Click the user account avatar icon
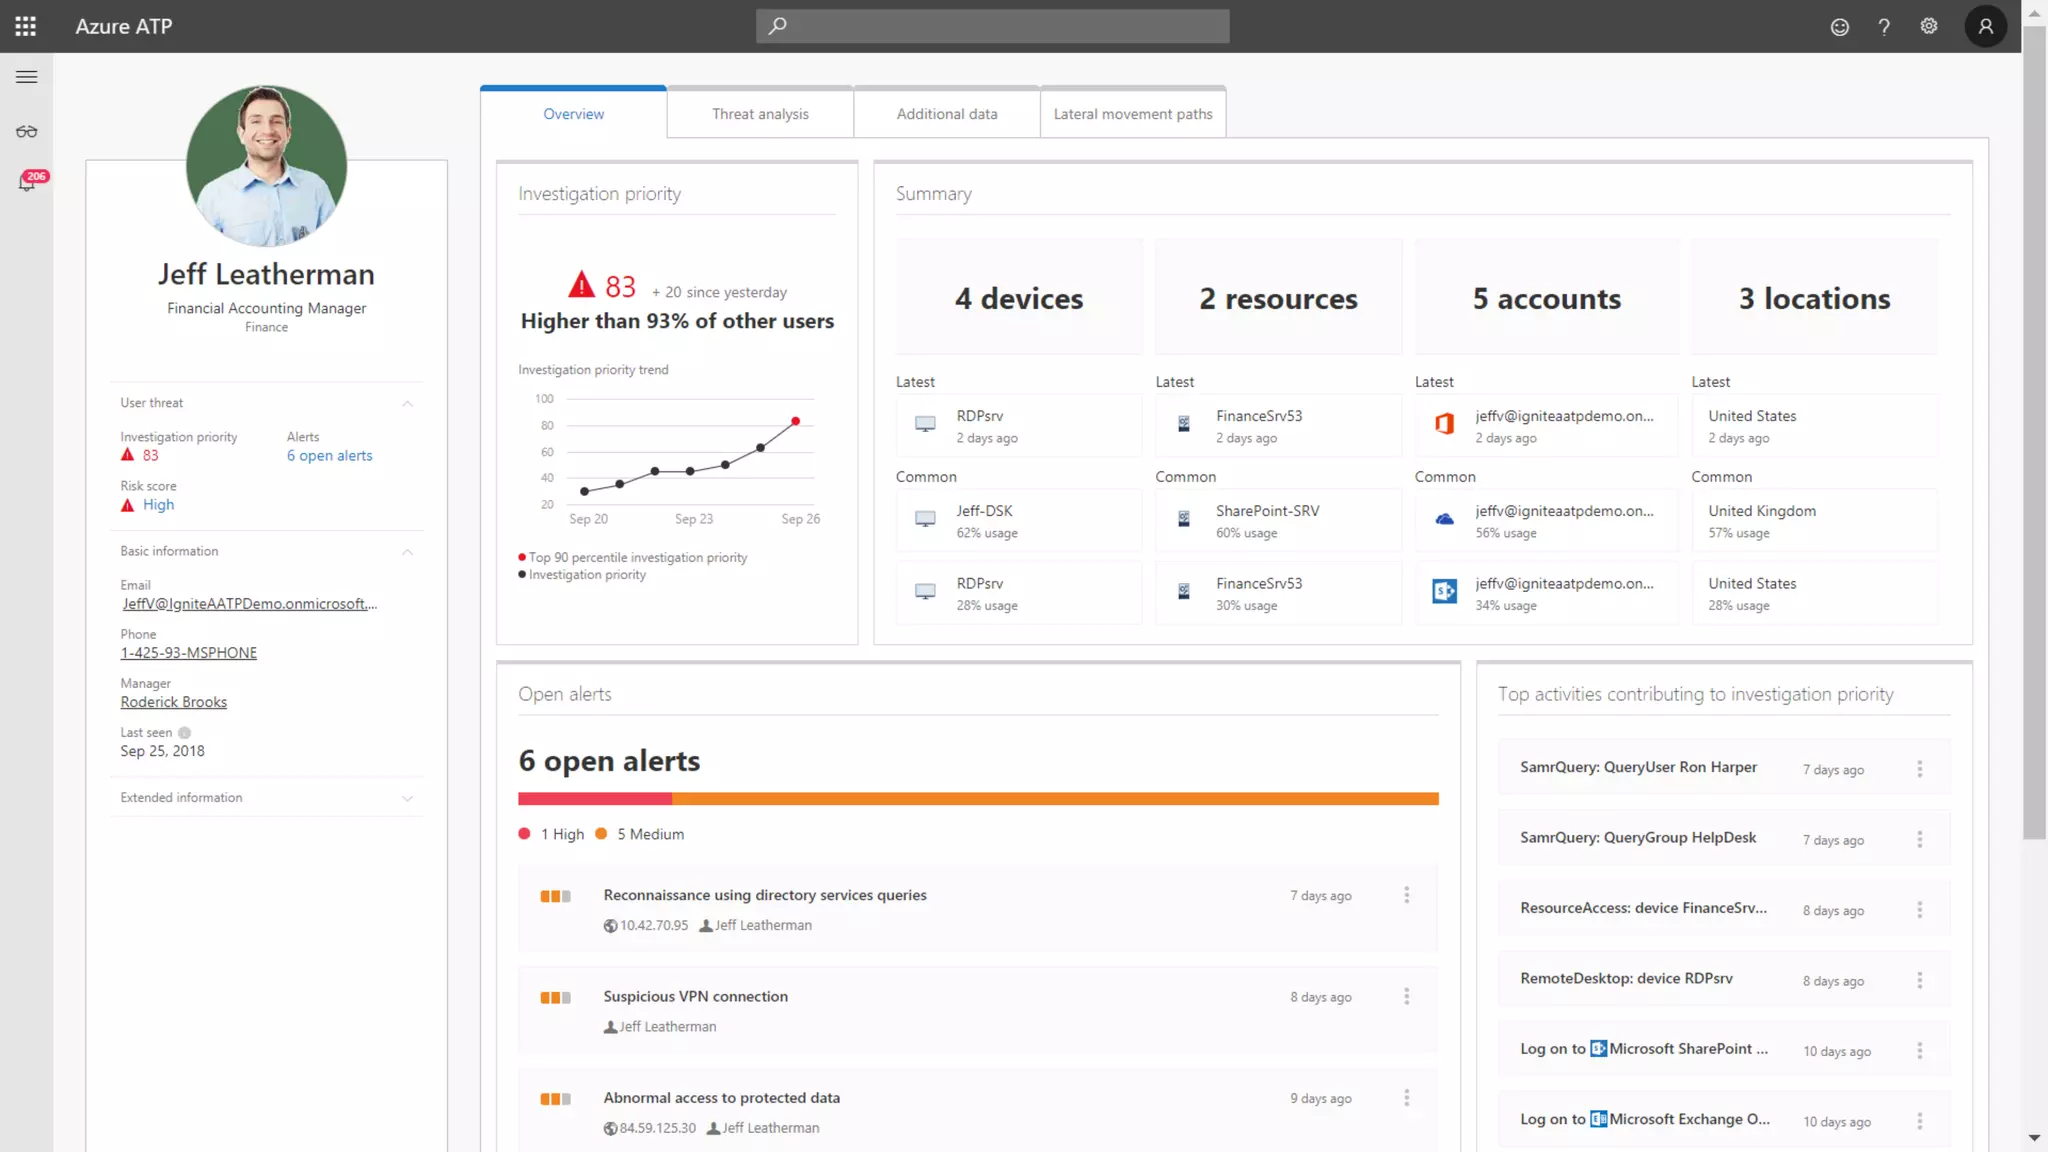2048x1152 pixels. pos(1986,26)
